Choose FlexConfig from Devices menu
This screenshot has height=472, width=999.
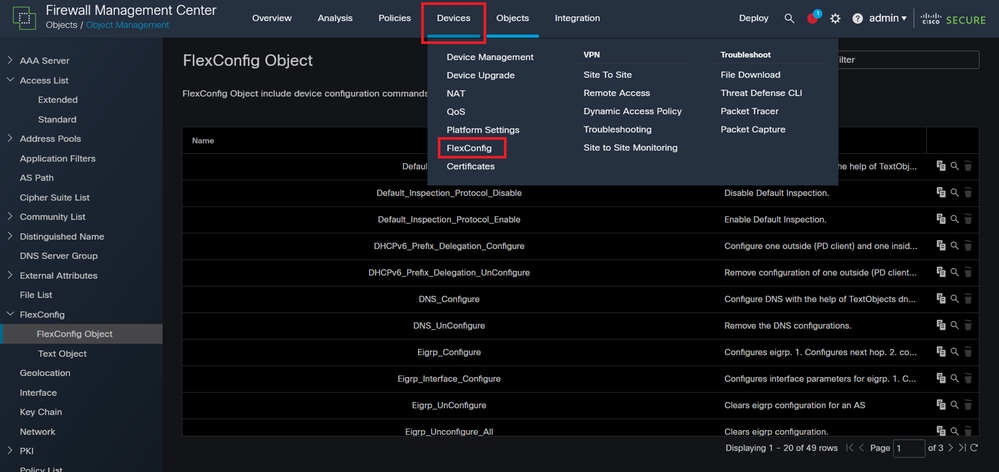469,148
